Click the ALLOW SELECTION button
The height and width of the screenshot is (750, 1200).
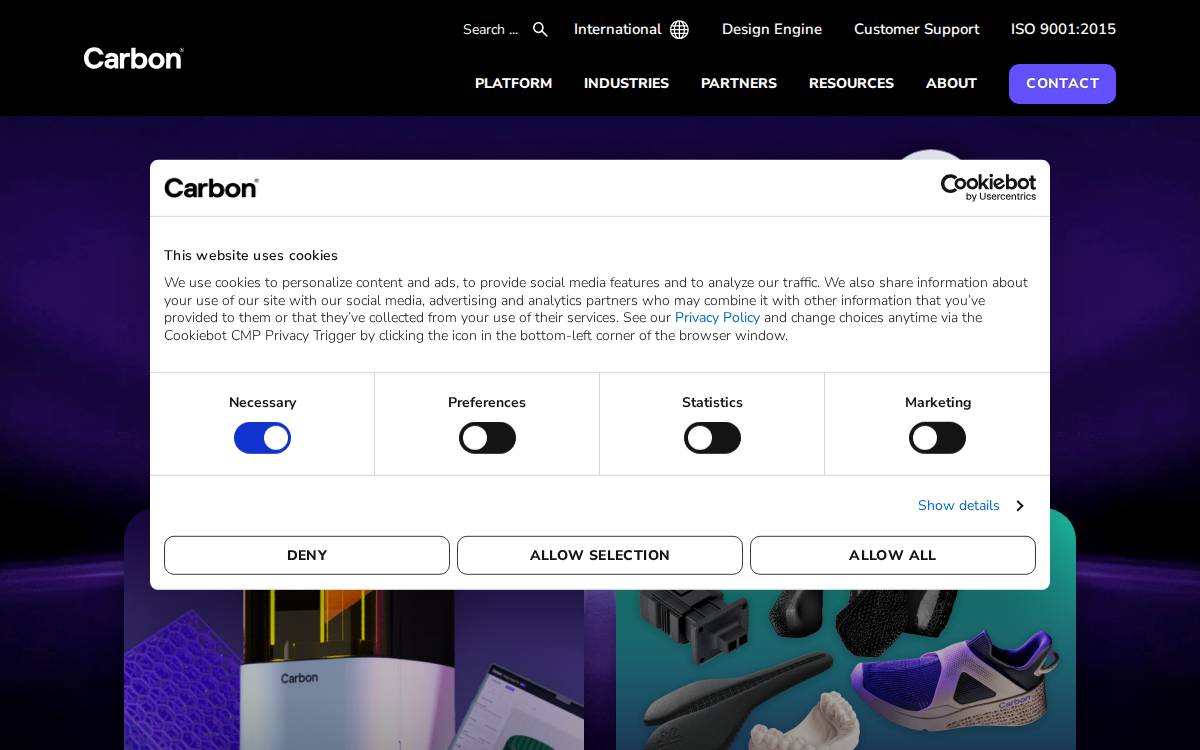(600, 555)
